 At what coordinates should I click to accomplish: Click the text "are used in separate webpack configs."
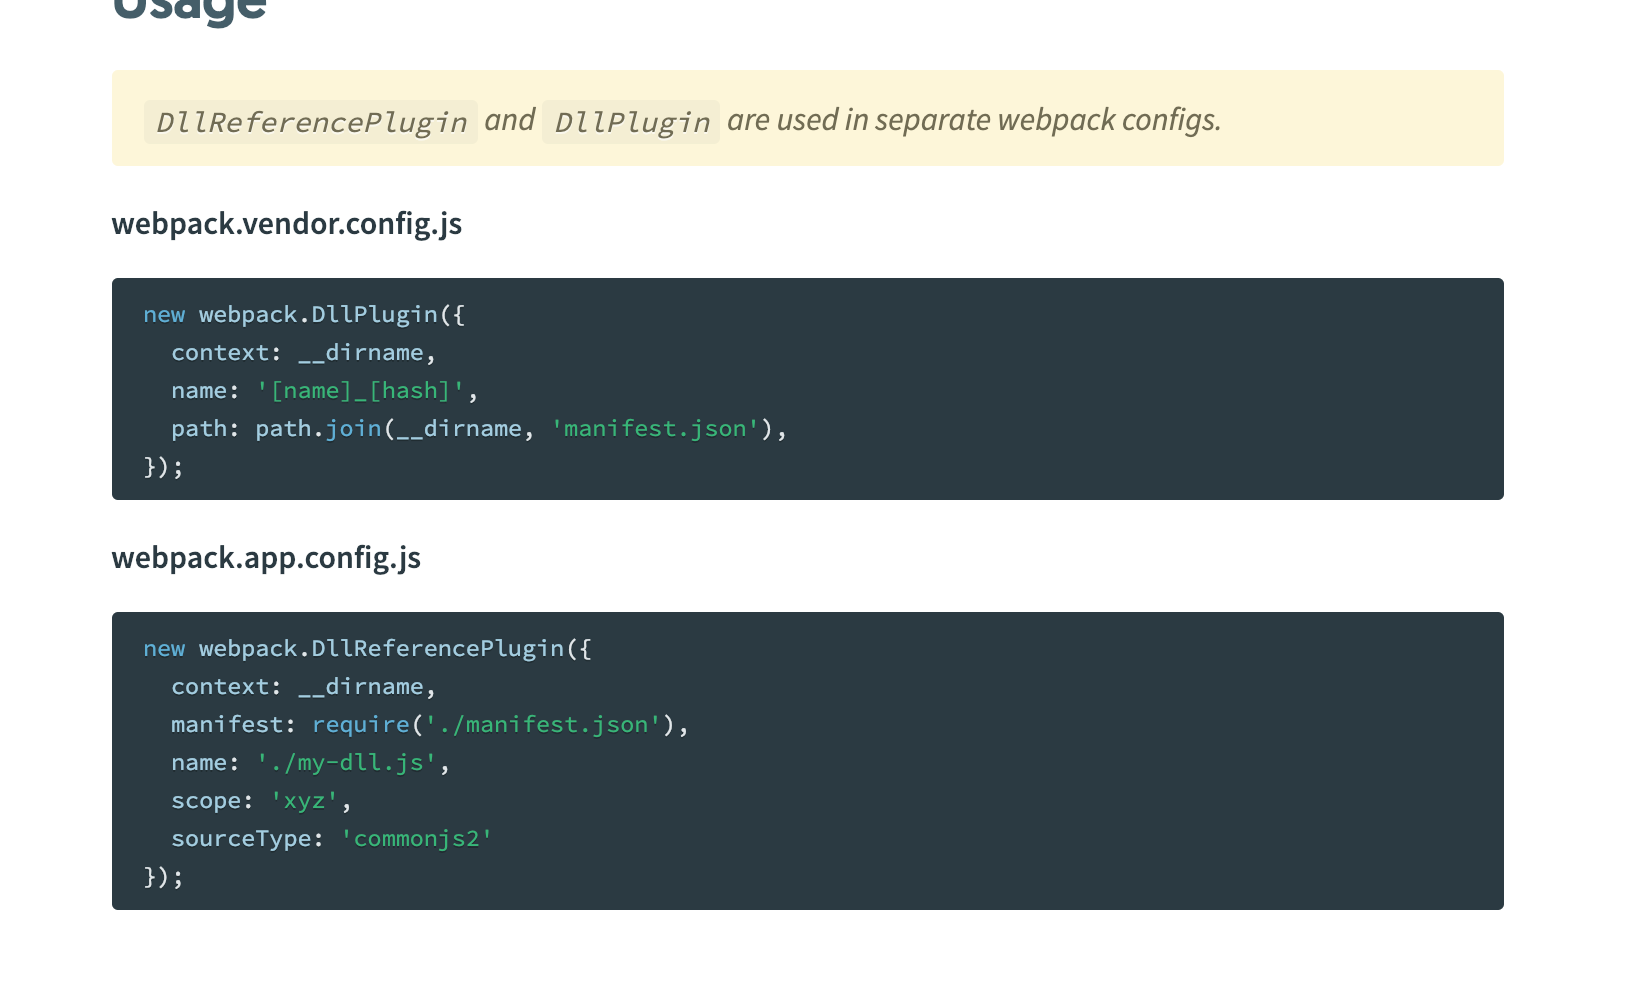point(974,120)
